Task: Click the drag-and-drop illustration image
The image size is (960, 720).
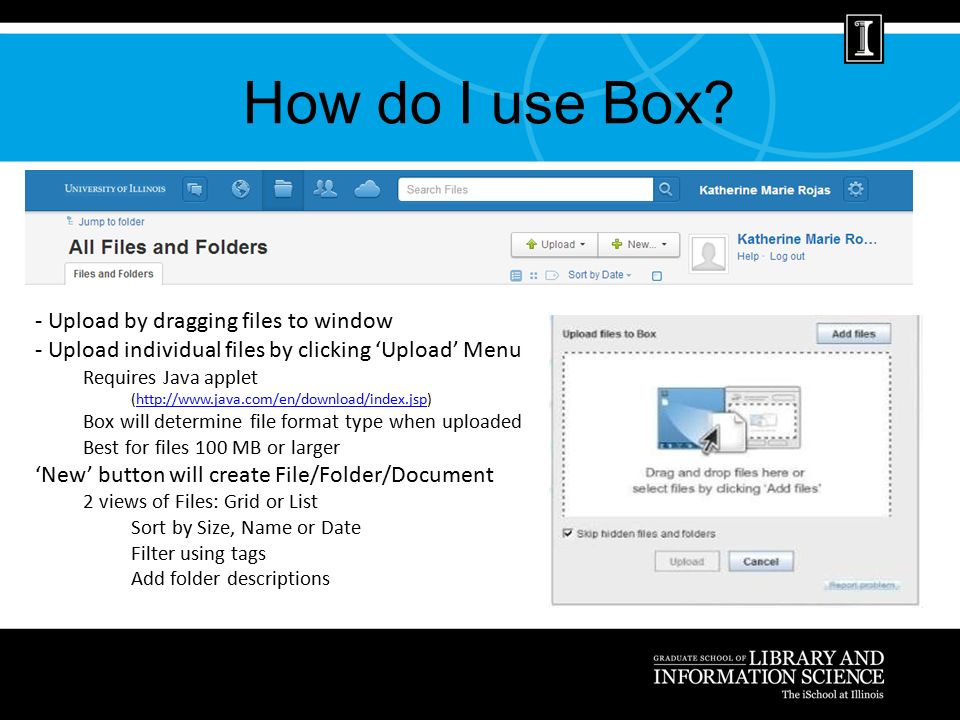Action: pyautogui.click(x=729, y=420)
